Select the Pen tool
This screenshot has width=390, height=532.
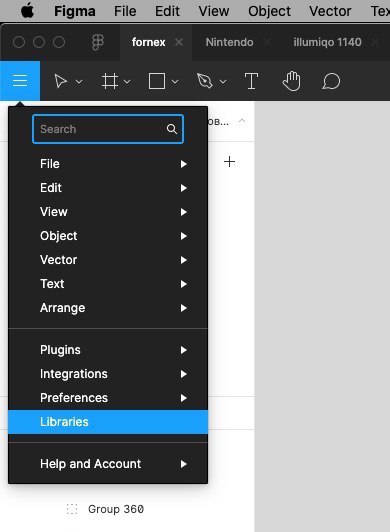point(205,81)
